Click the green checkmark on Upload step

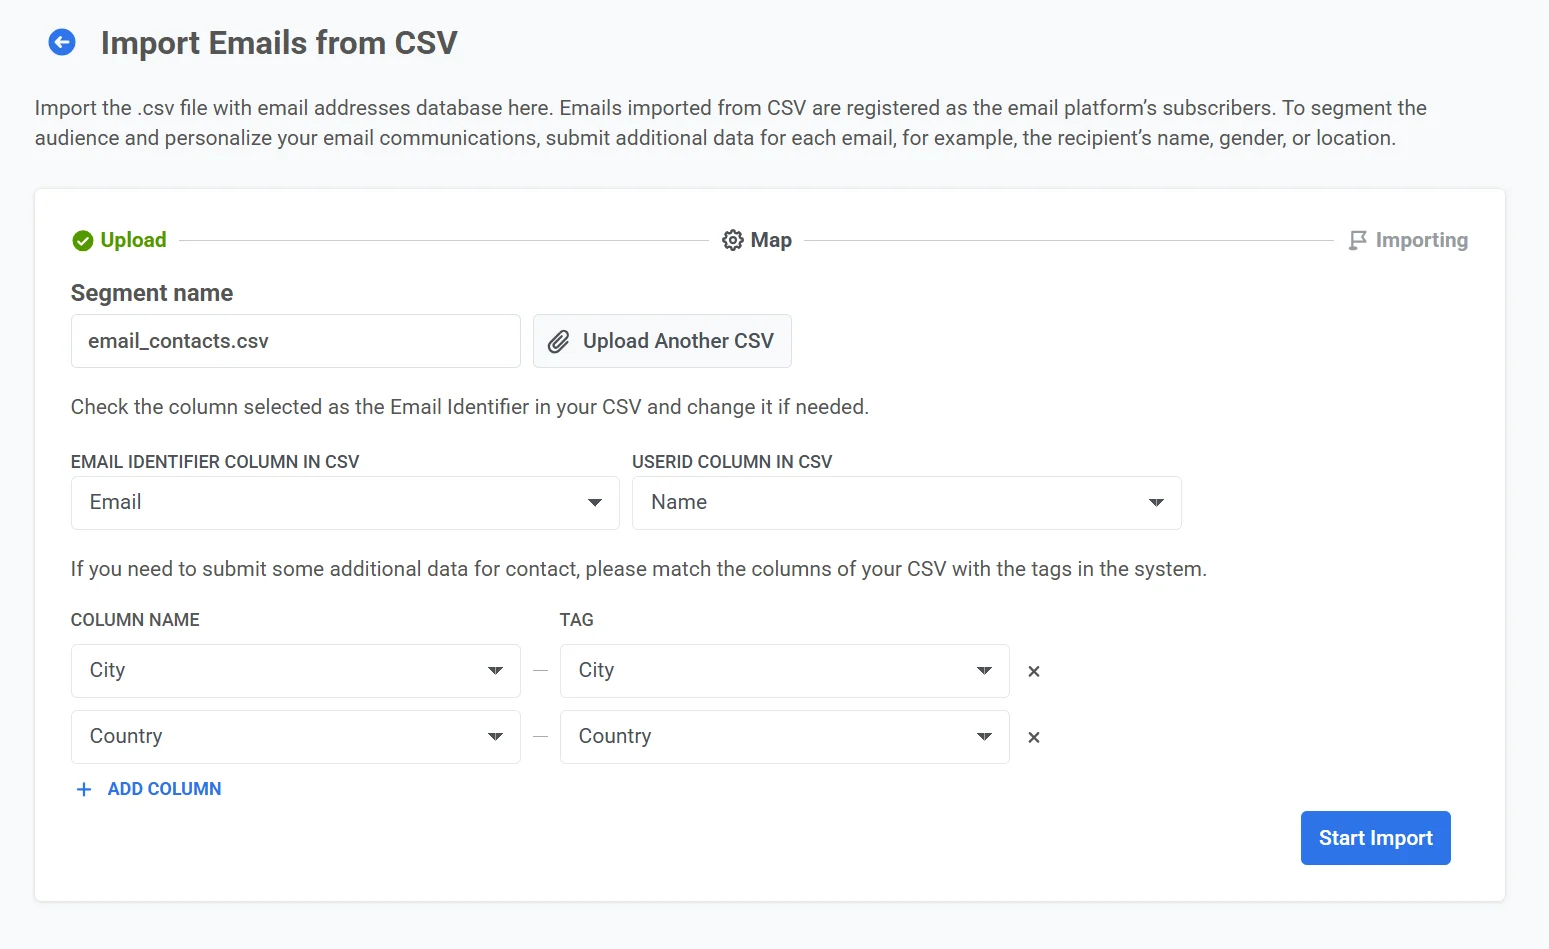tap(81, 240)
